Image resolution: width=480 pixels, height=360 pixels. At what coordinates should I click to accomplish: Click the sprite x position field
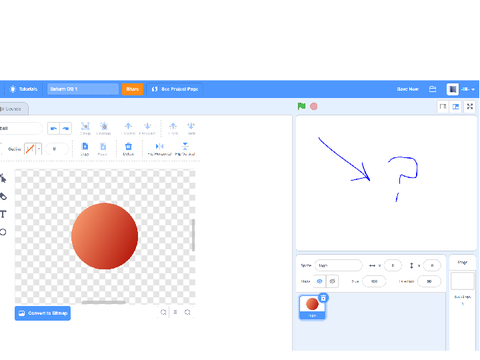coord(393,265)
